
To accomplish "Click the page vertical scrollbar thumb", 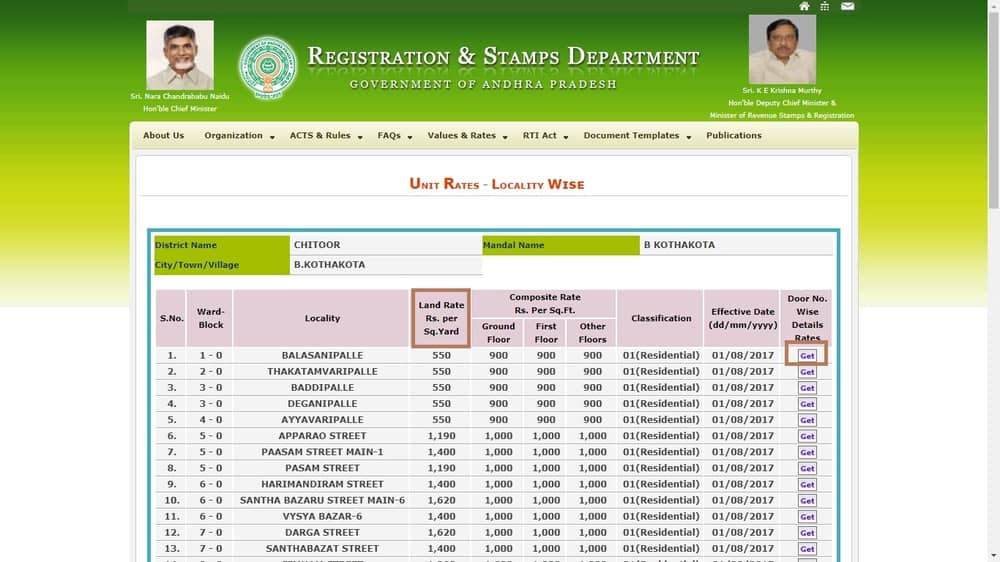I will click(x=993, y=108).
